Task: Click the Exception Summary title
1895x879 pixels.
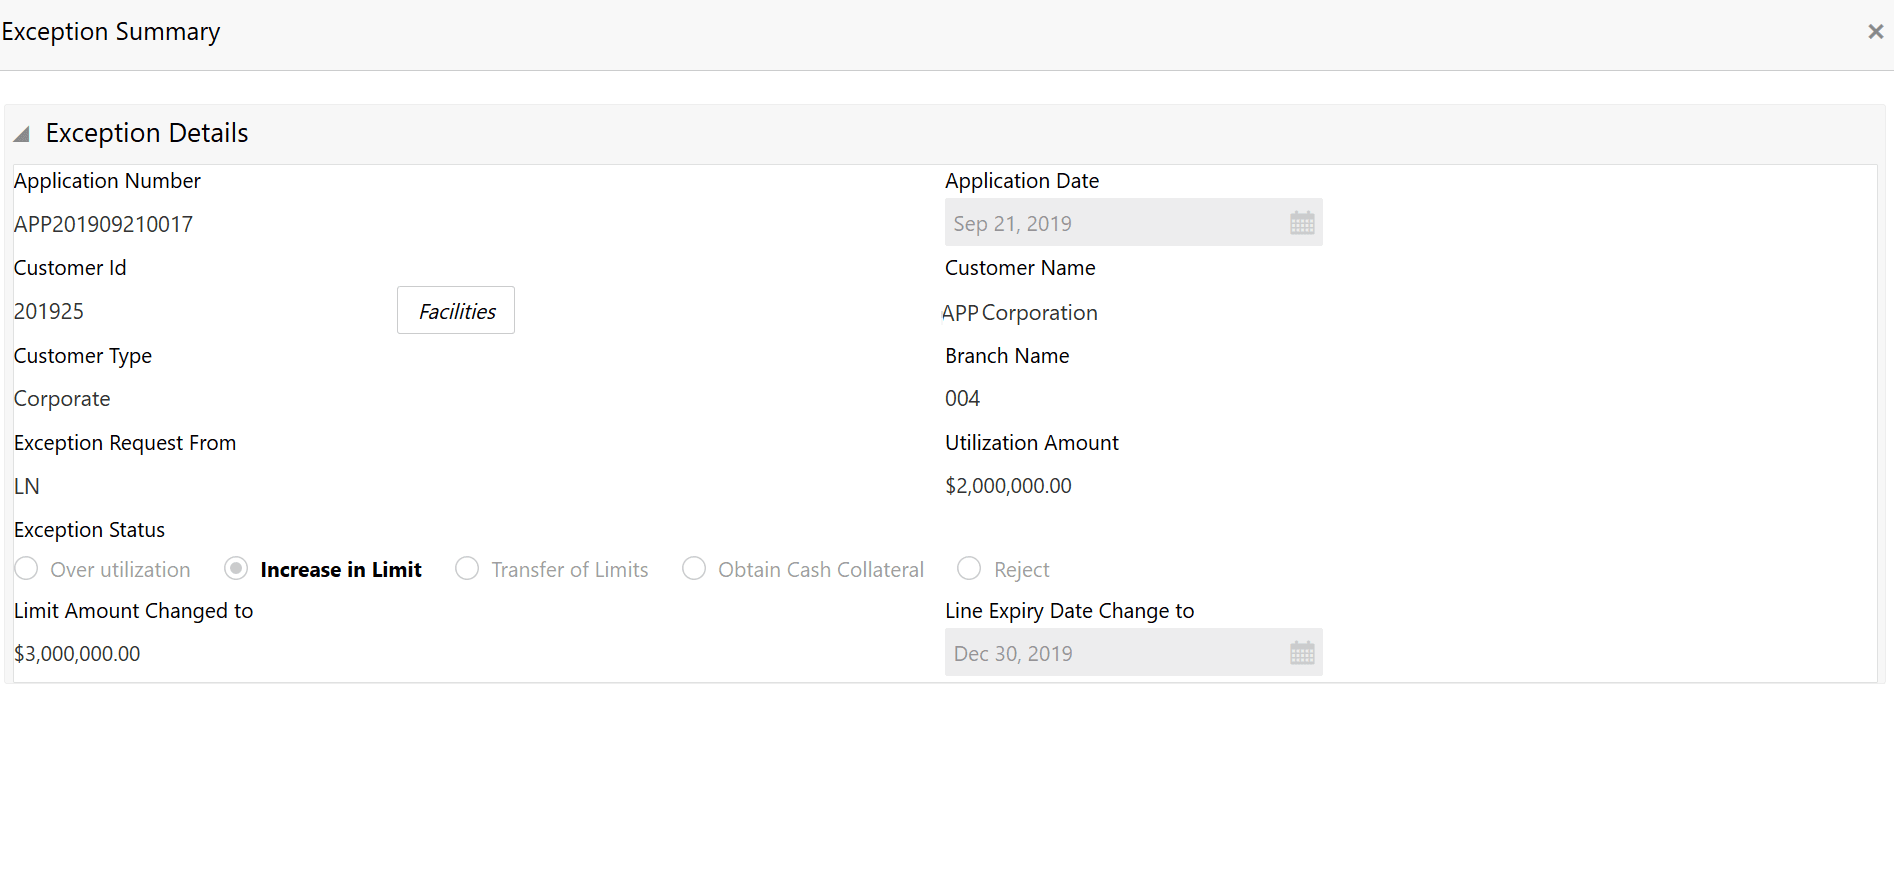Action: point(111,32)
